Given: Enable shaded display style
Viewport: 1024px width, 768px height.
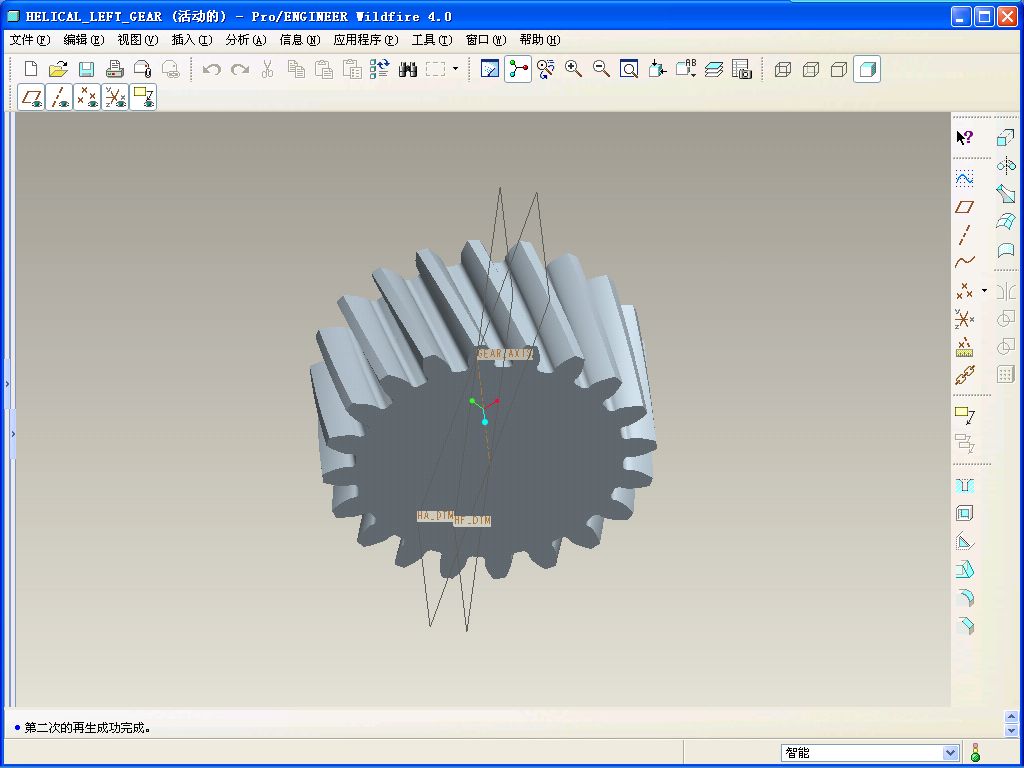Looking at the screenshot, I should pyautogui.click(x=867, y=69).
